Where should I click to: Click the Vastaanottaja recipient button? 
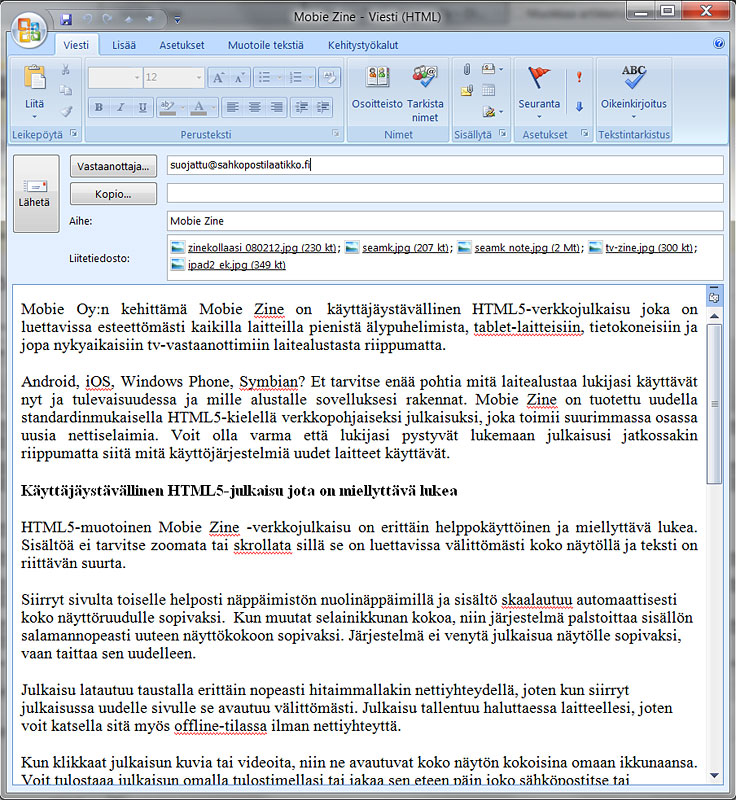(113, 165)
